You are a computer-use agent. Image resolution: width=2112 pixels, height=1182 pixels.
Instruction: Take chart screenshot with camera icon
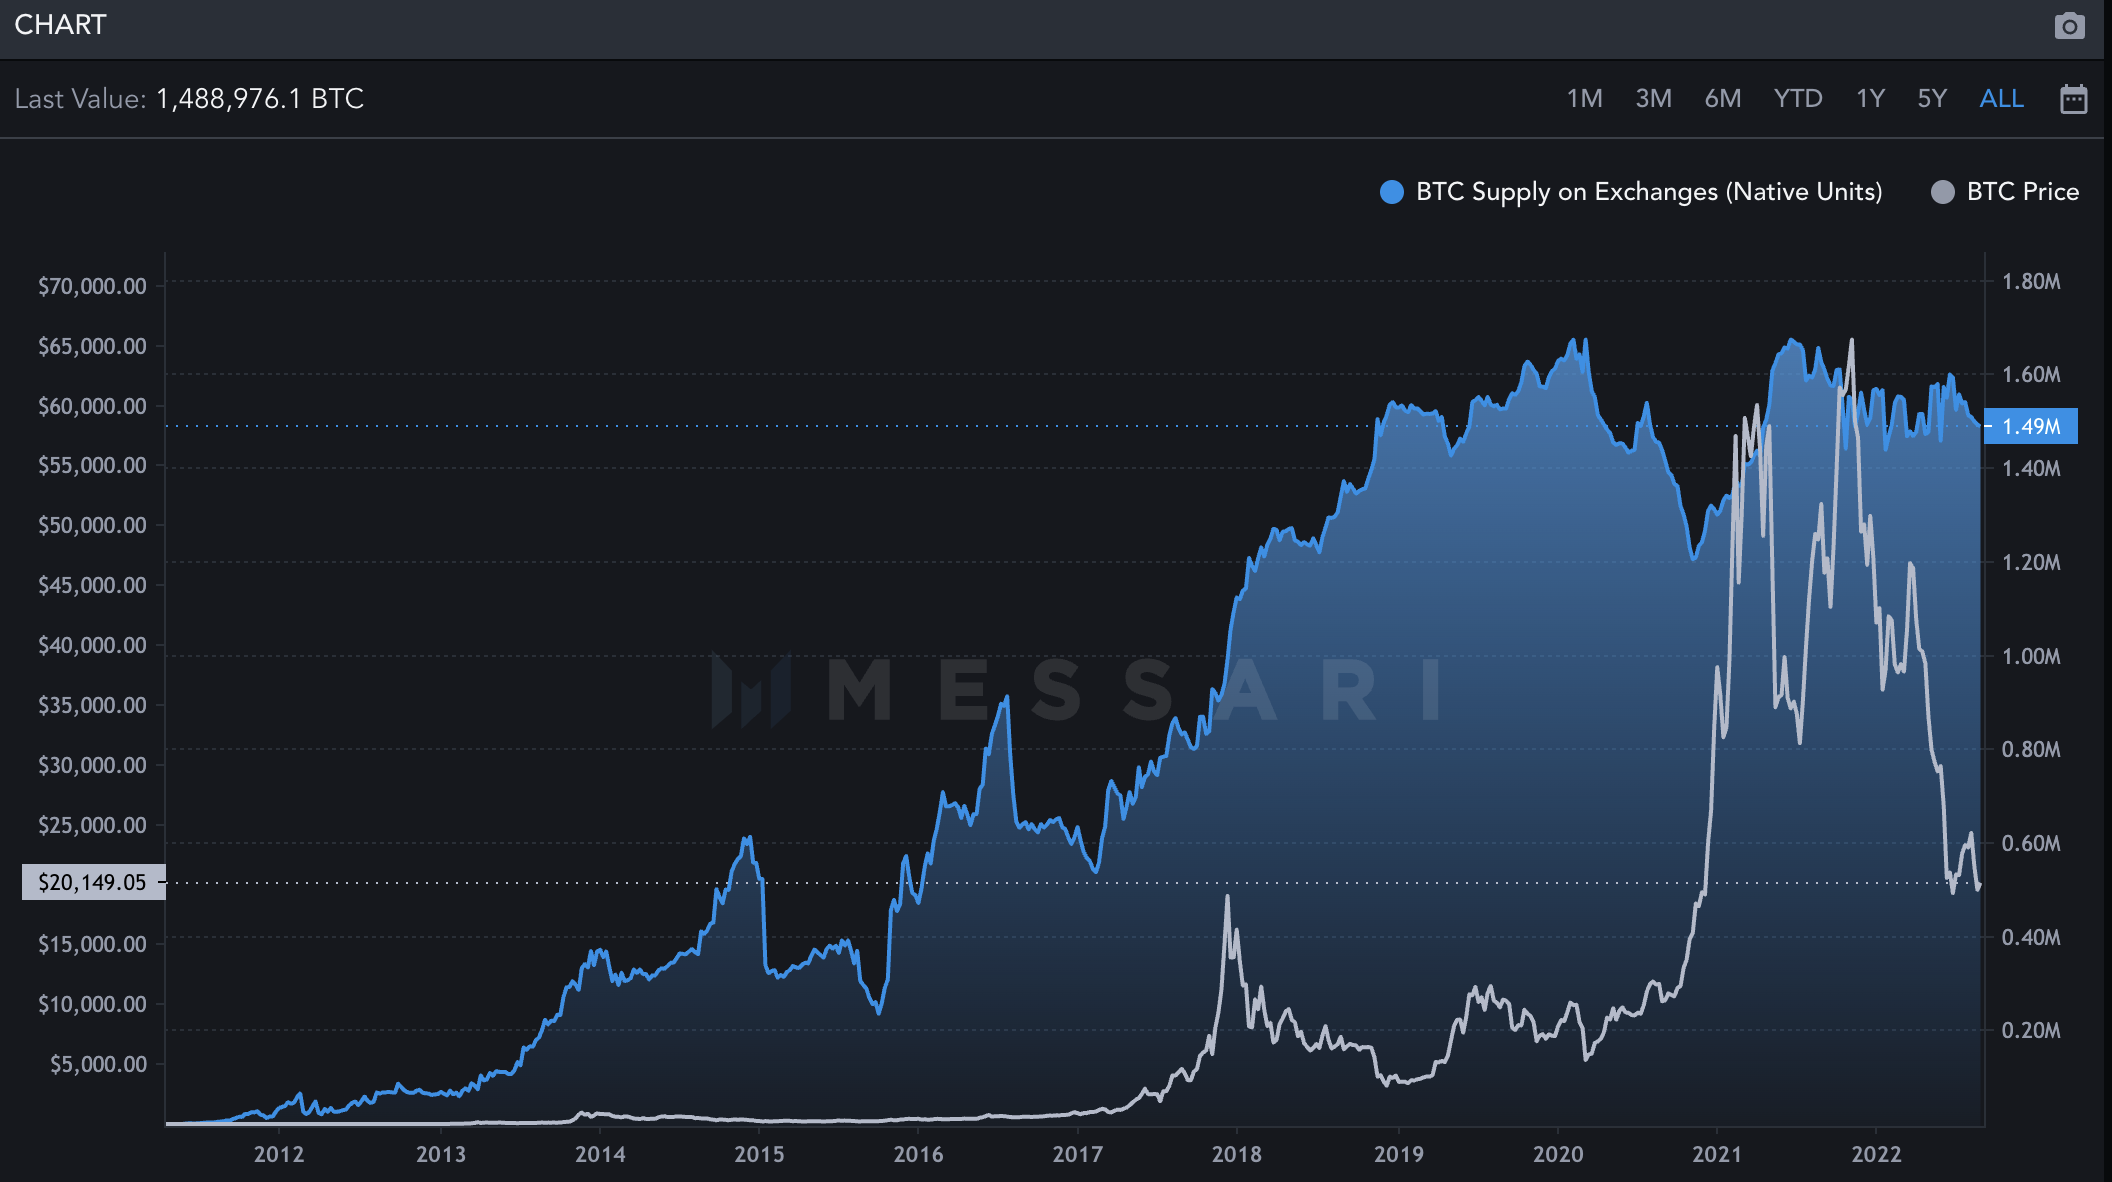tap(2069, 25)
